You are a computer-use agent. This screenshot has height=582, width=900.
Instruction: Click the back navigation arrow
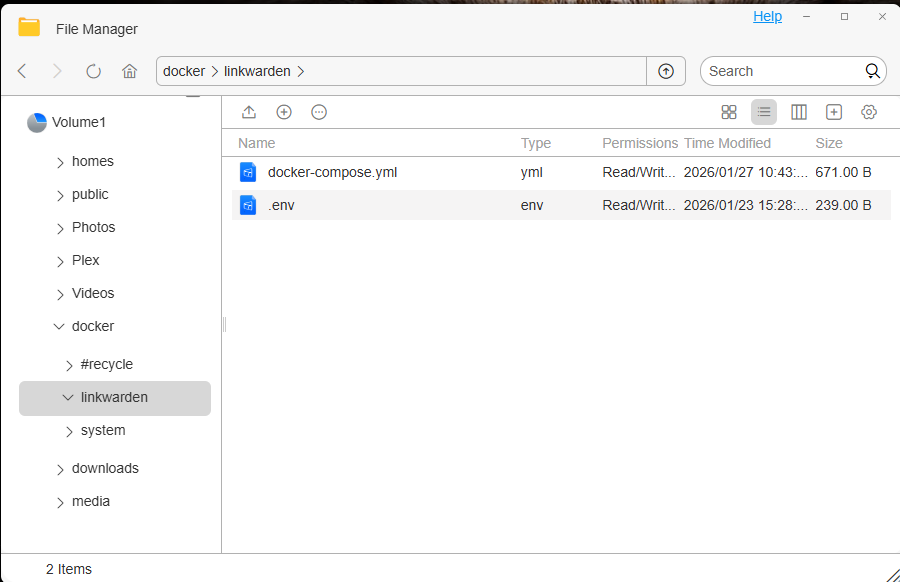click(x=22, y=71)
